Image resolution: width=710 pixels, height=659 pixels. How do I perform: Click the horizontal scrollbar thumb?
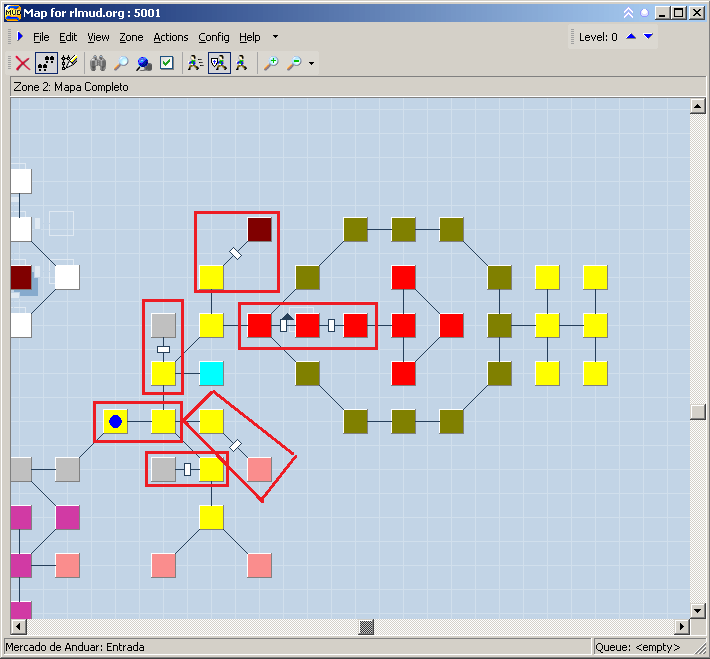(366, 627)
